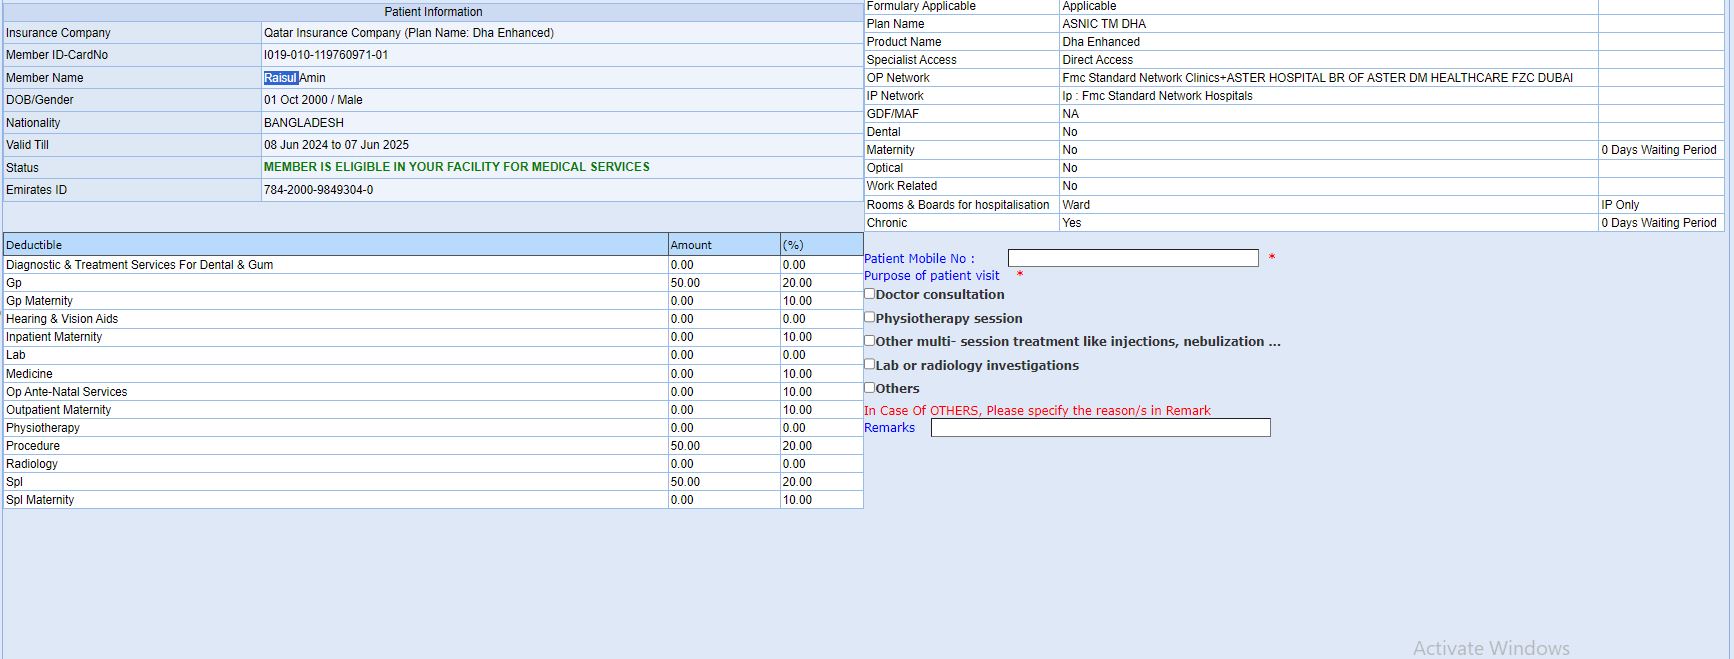Click the Member ID-CardNo value
This screenshot has width=1734, height=659.
[325, 55]
